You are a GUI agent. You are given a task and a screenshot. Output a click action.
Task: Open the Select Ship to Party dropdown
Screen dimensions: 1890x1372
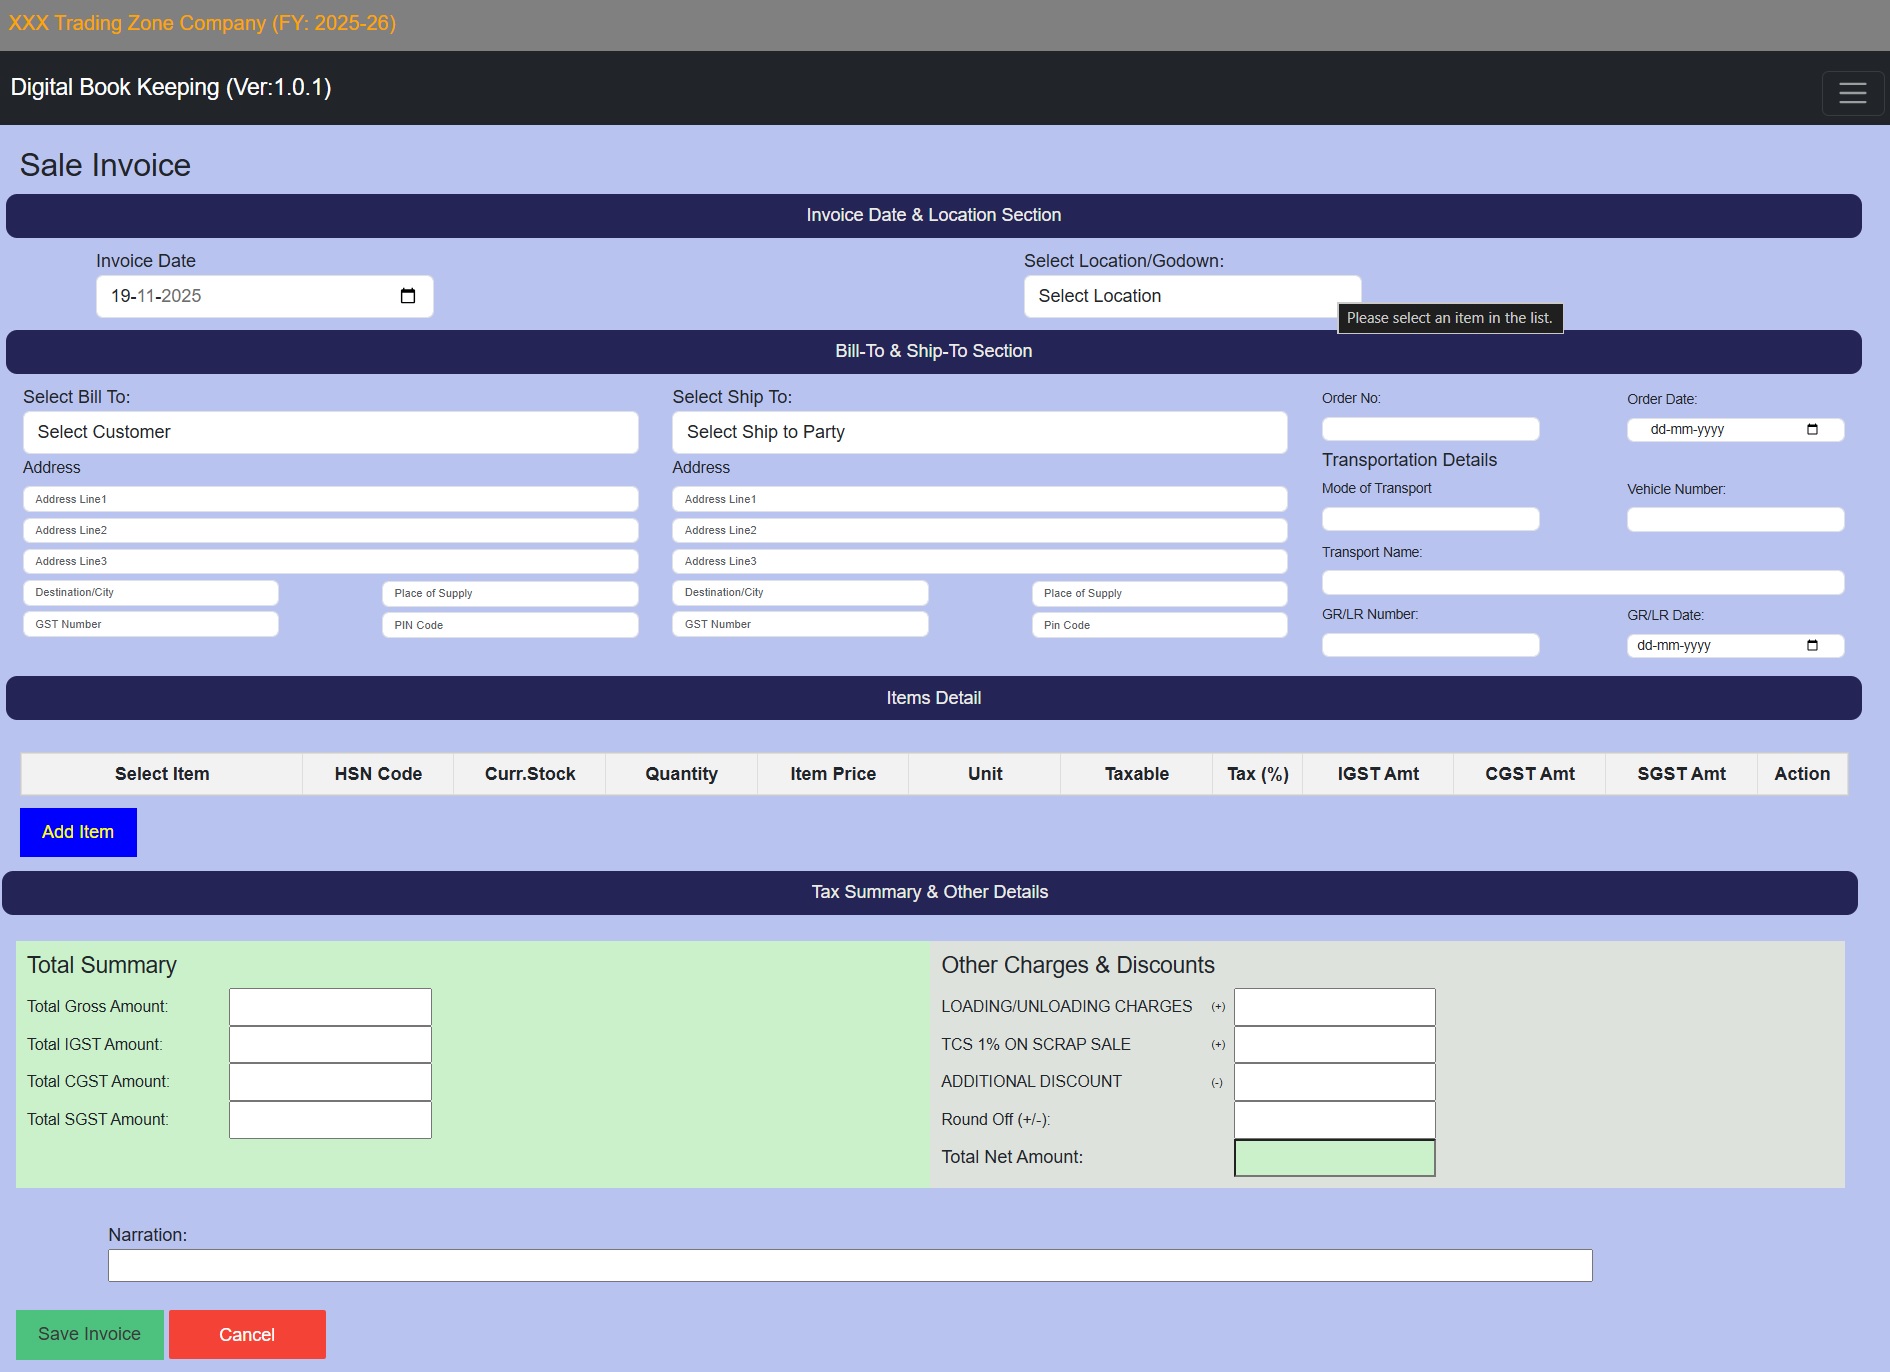[979, 432]
